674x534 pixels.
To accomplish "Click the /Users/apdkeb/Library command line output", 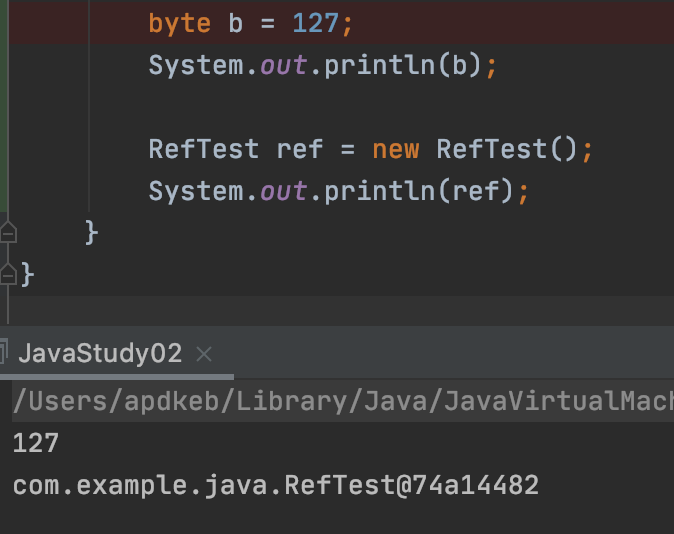I will 343,401.
